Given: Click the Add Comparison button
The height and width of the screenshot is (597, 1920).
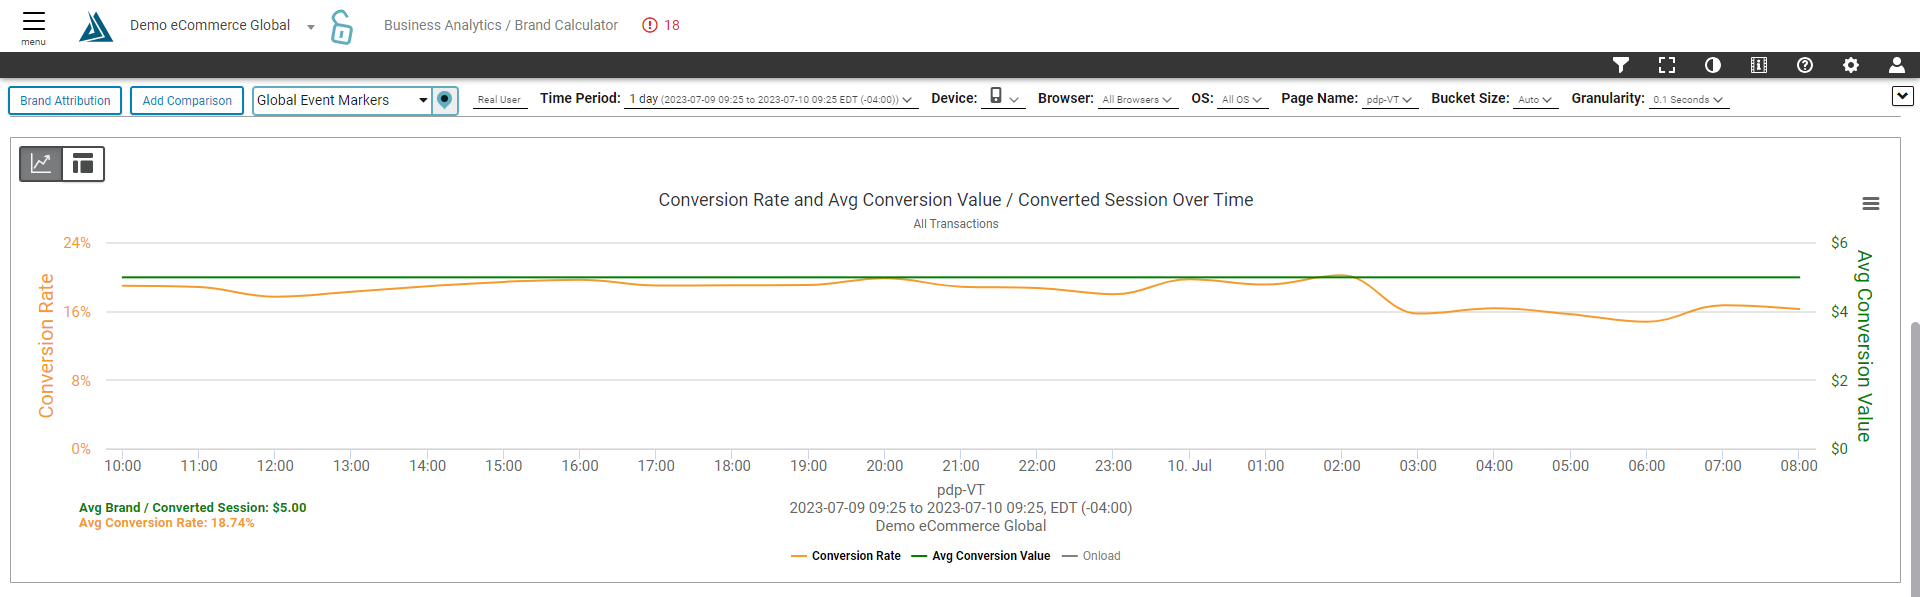Looking at the screenshot, I should click(187, 101).
